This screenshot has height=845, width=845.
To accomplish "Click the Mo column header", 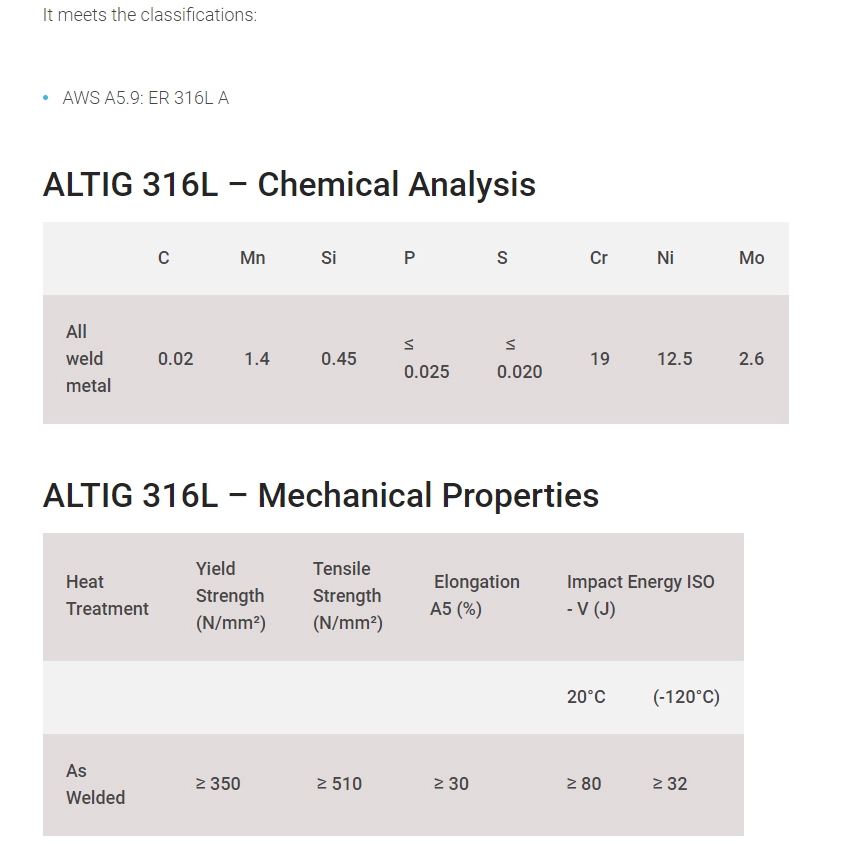I will click(x=751, y=258).
